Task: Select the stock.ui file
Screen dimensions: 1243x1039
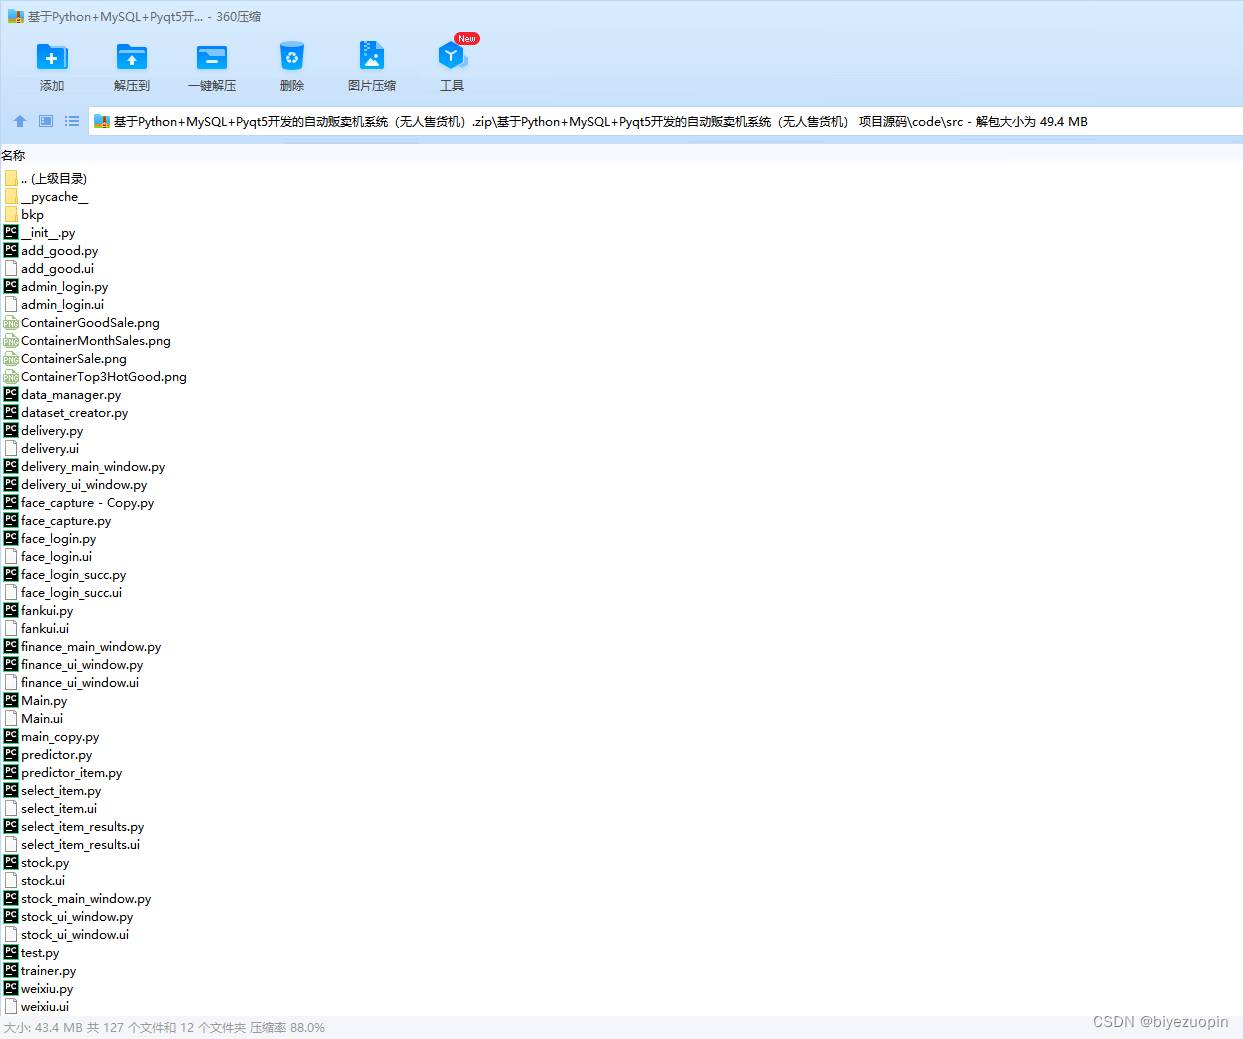Action: click(35, 880)
